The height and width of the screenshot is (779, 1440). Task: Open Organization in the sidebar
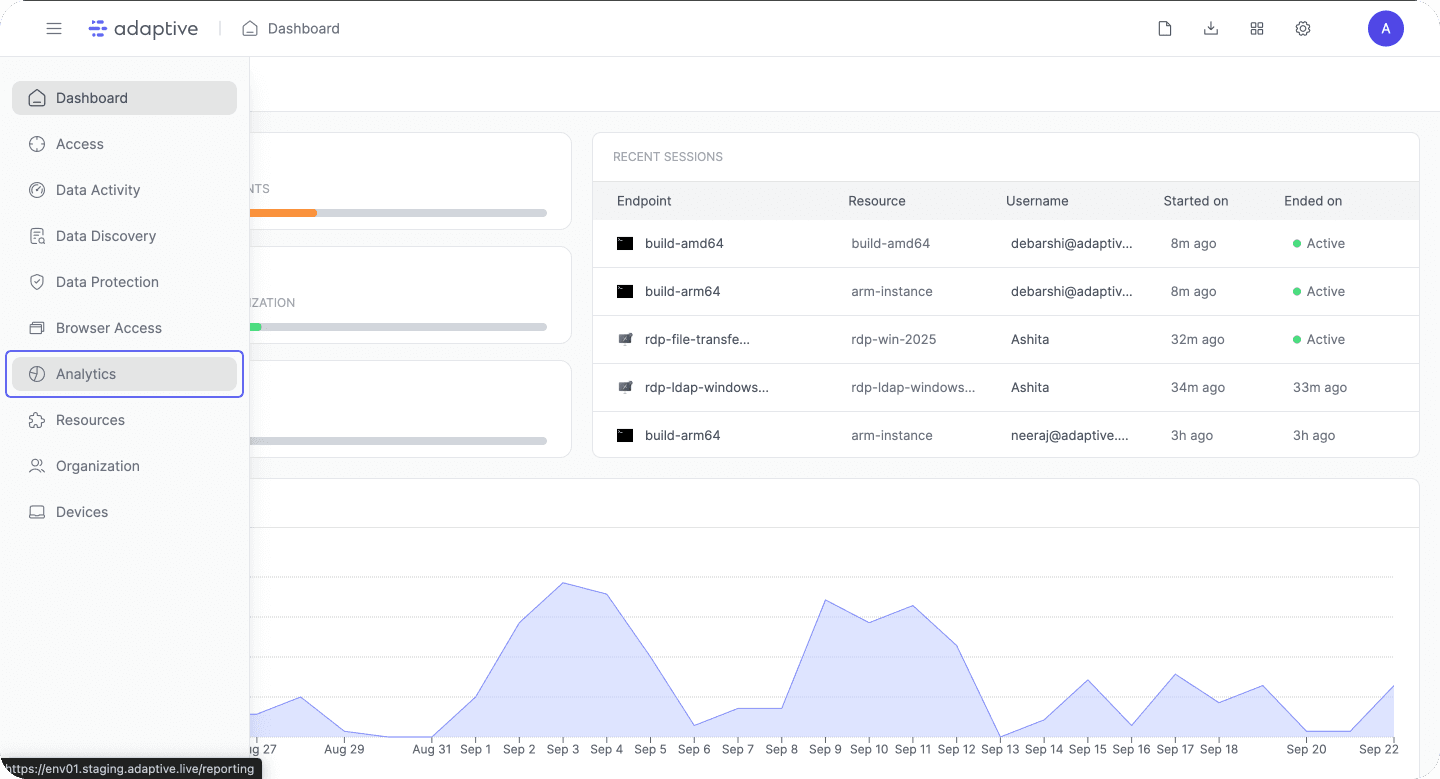point(124,466)
